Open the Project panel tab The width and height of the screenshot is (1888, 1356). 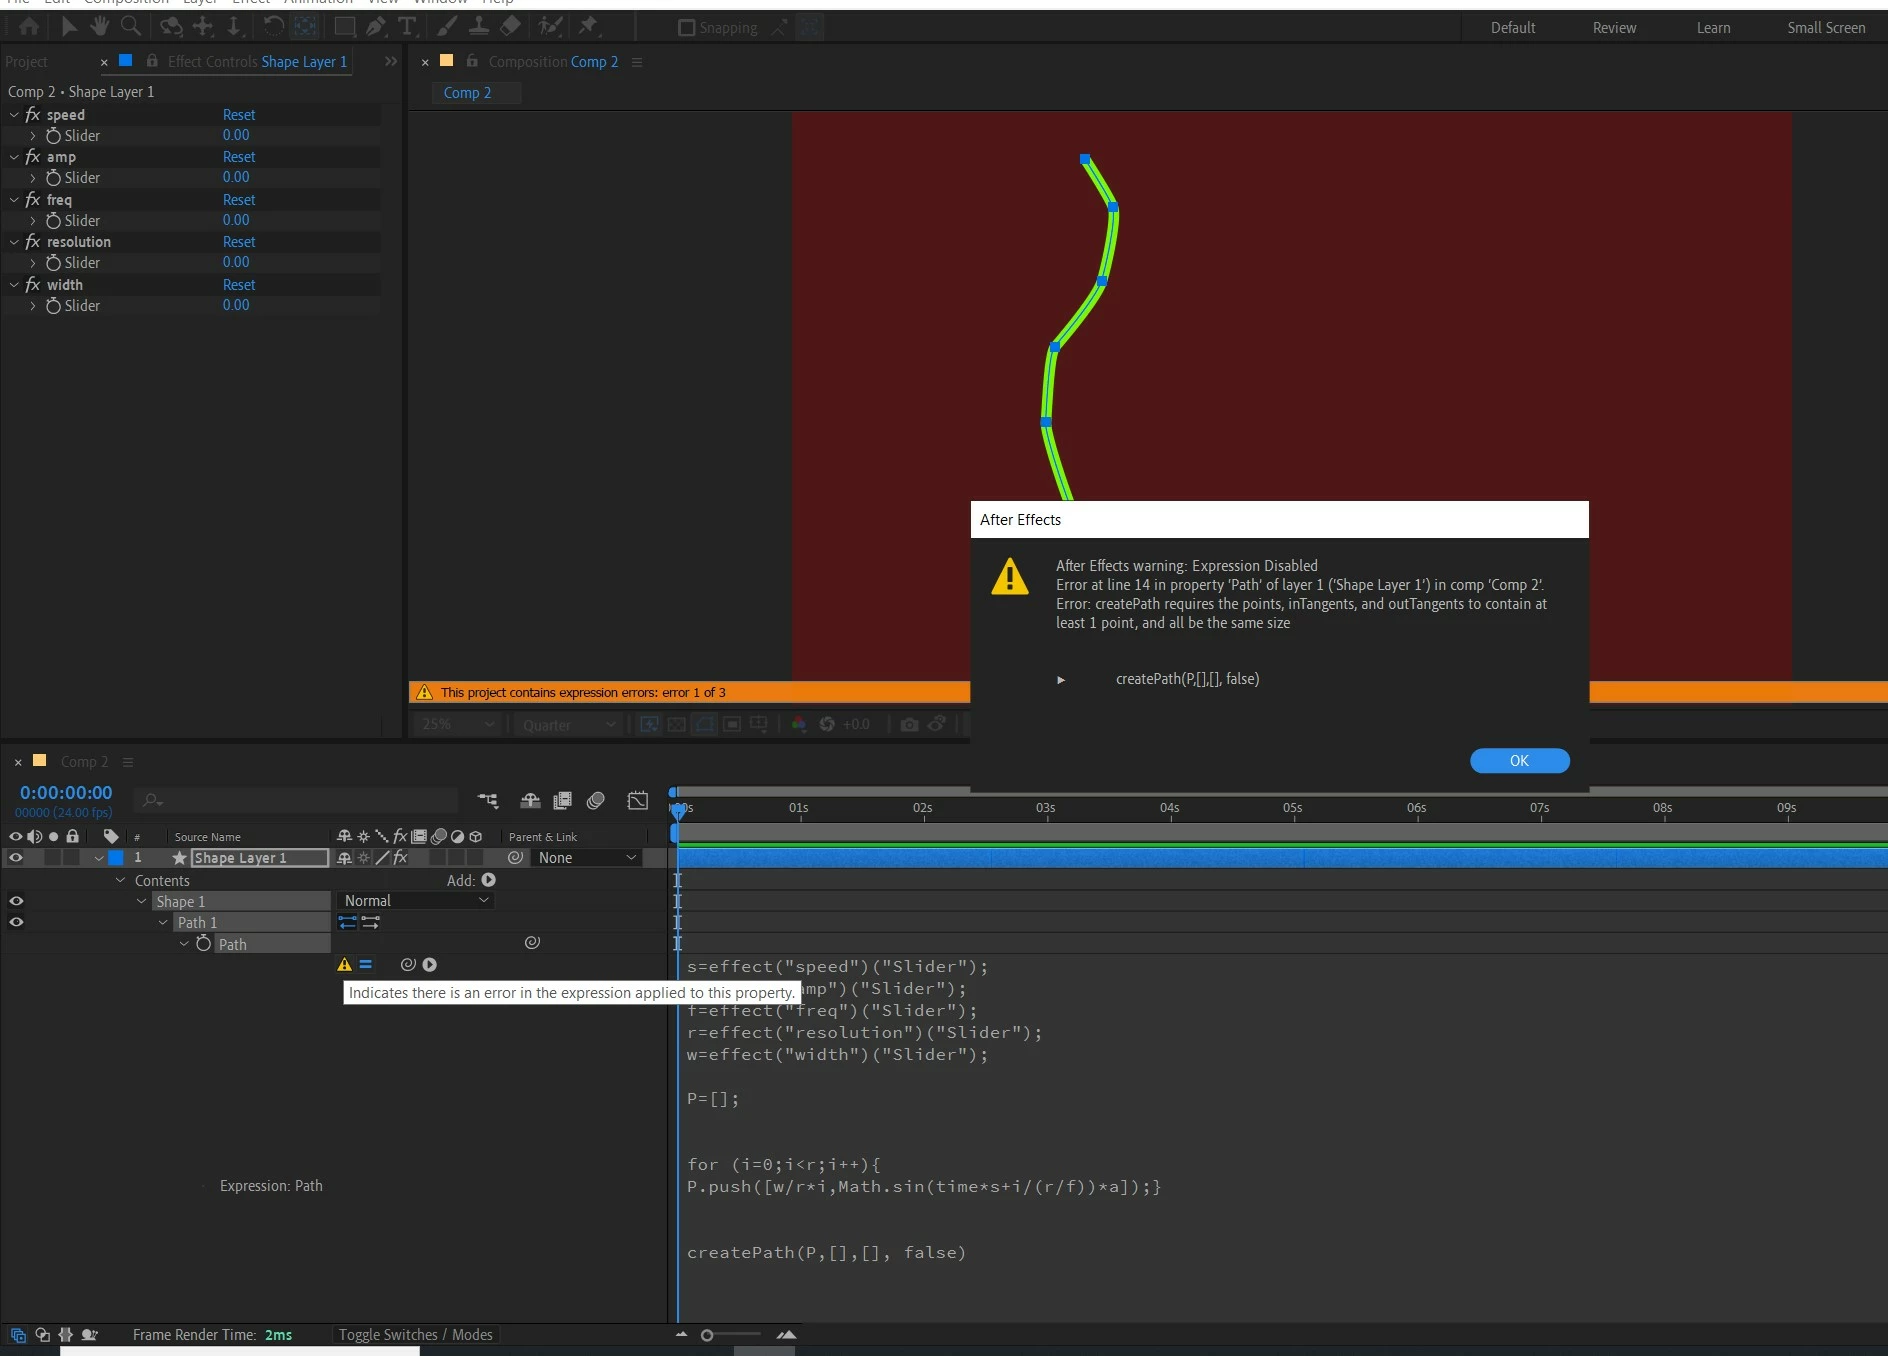click(26, 62)
